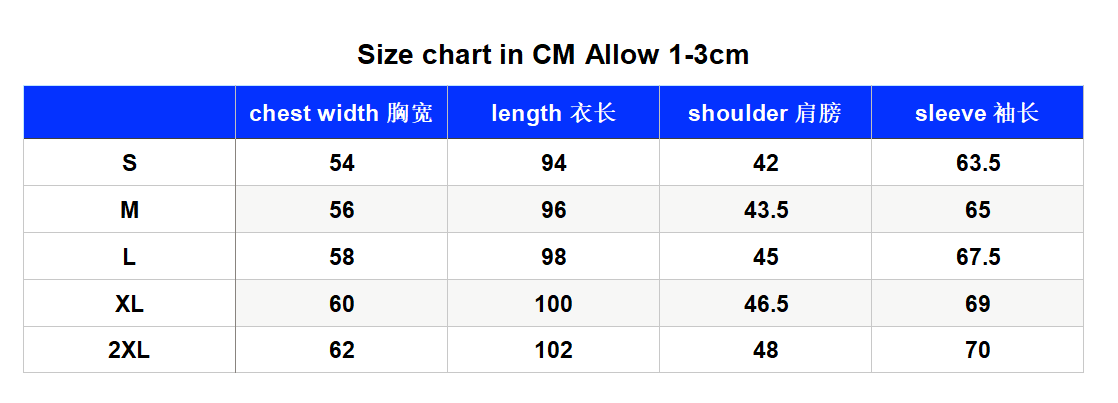Image resolution: width=1118 pixels, height=403 pixels.
Task: Select length value 100 in XL row
Action: pos(553,304)
